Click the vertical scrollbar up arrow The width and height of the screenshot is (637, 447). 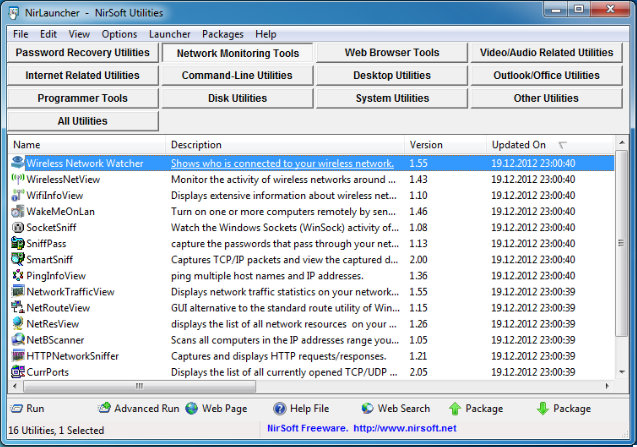click(x=622, y=142)
